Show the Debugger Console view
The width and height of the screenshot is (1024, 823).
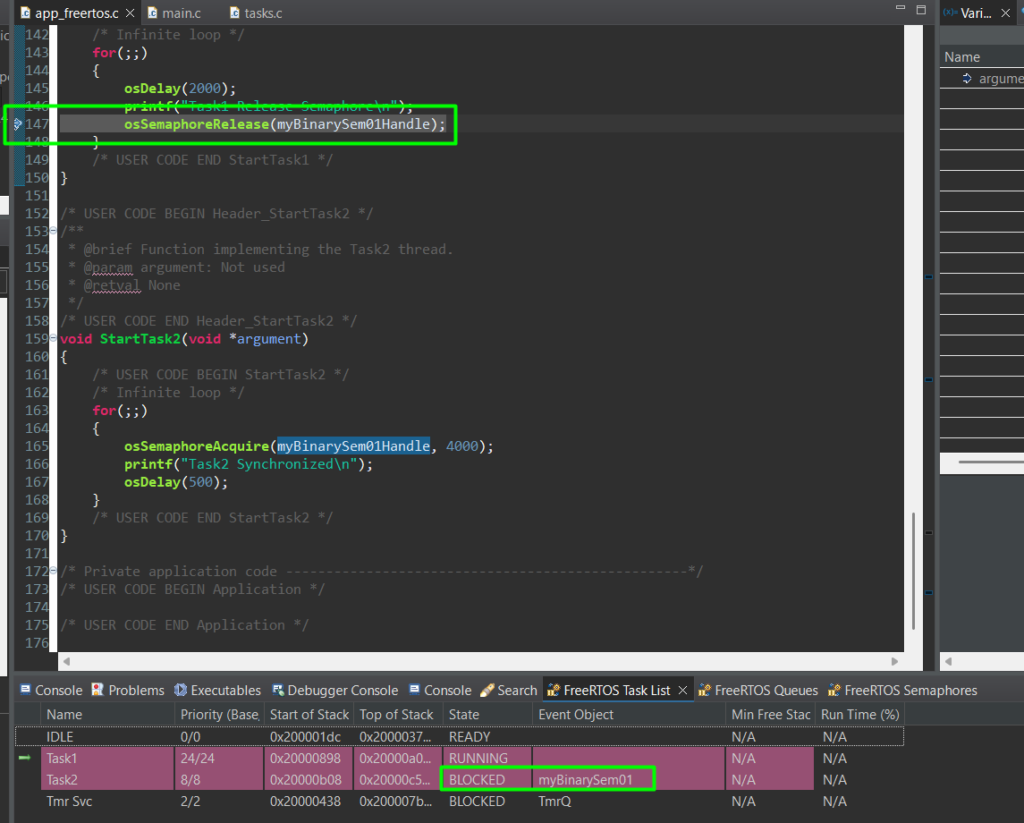click(x=342, y=690)
